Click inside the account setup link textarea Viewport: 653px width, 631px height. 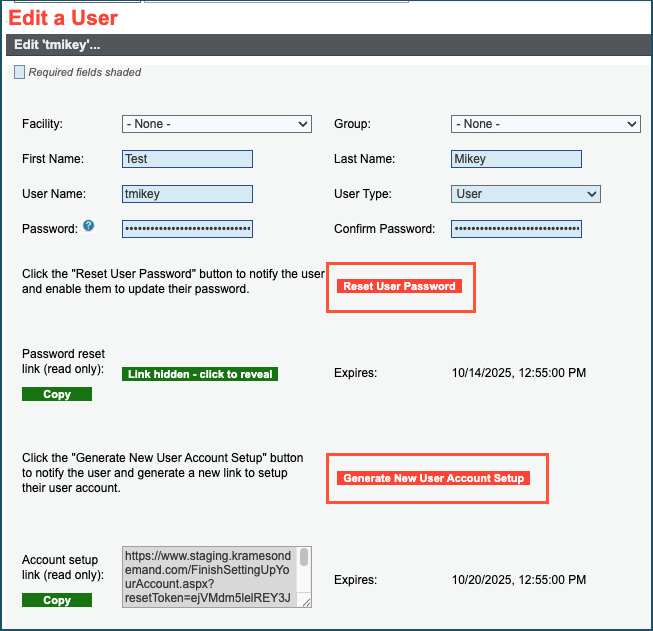point(210,576)
